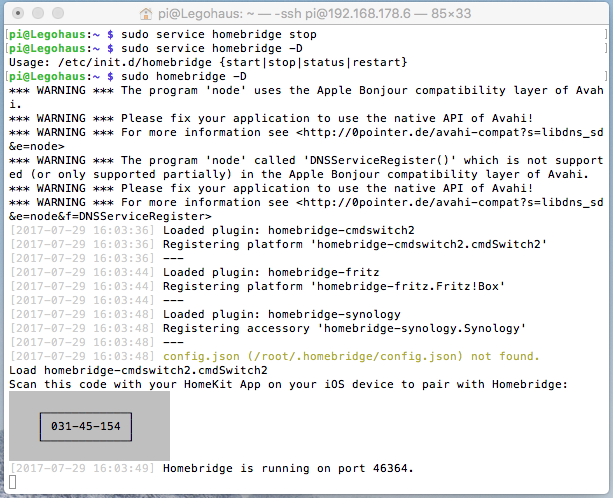The width and height of the screenshot is (613, 498).
Task: Click the terminal cursor block at bottom
Action: pyautogui.click(x=13, y=482)
